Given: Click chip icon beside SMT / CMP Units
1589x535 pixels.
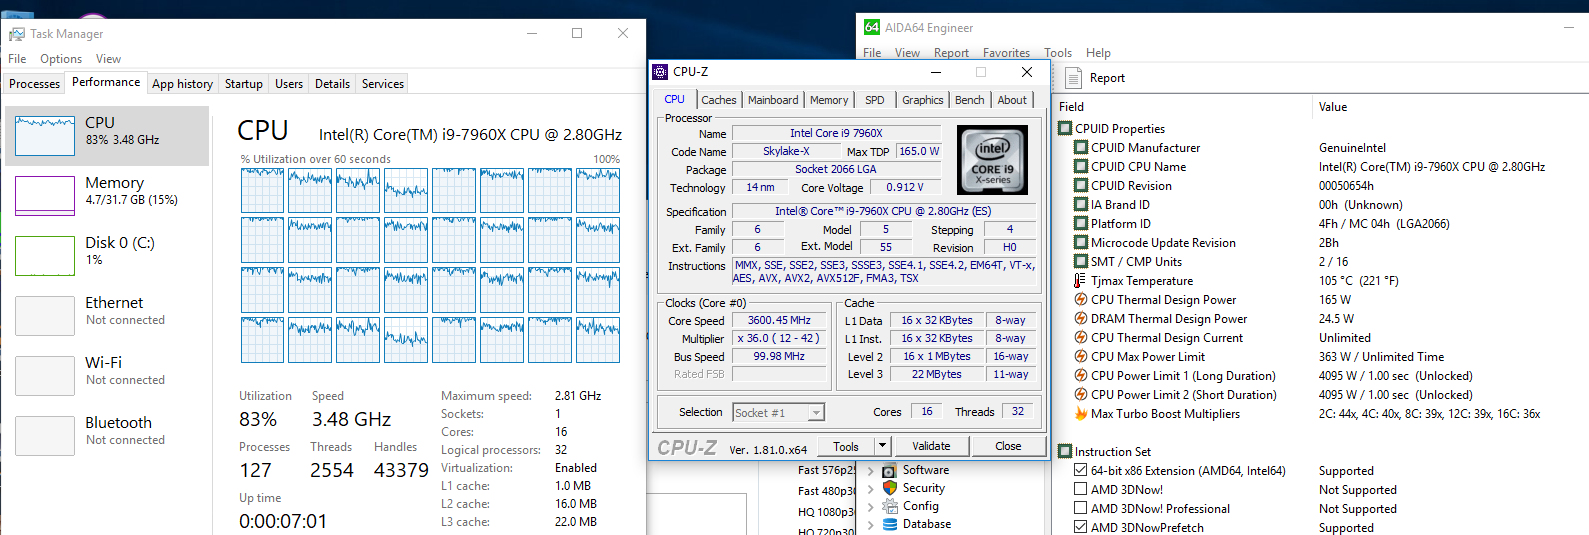Looking at the screenshot, I should coord(1081,261).
